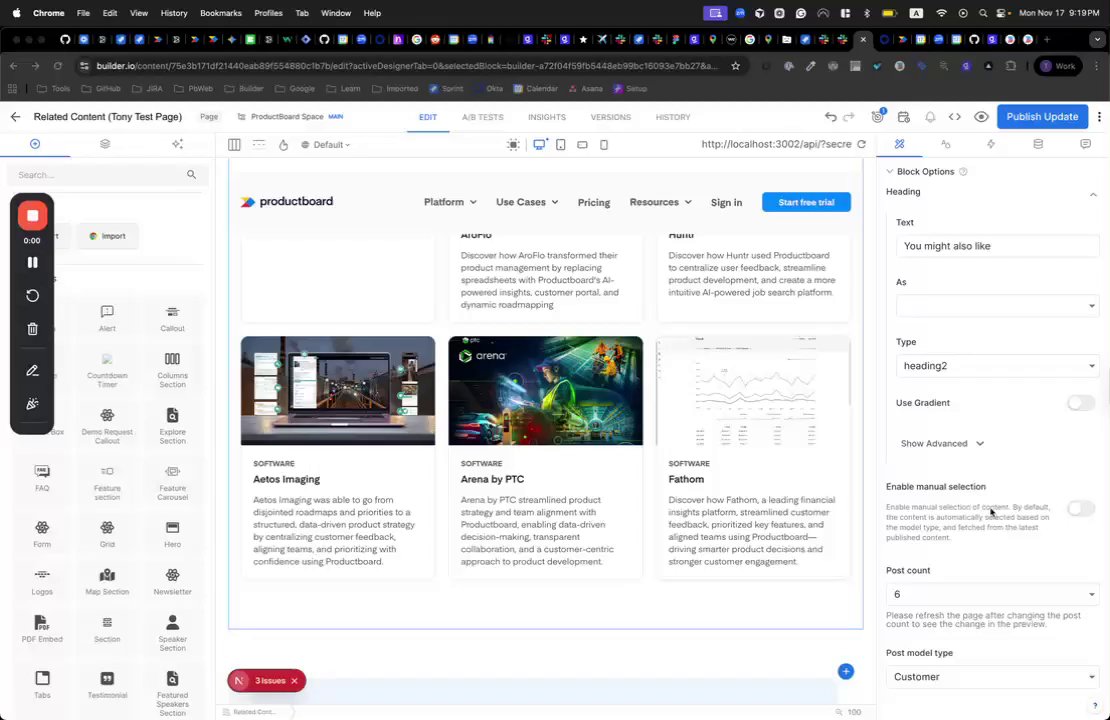The width and height of the screenshot is (1110, 720).
Task: Add a Columns Section block
Action: point(172,370)
